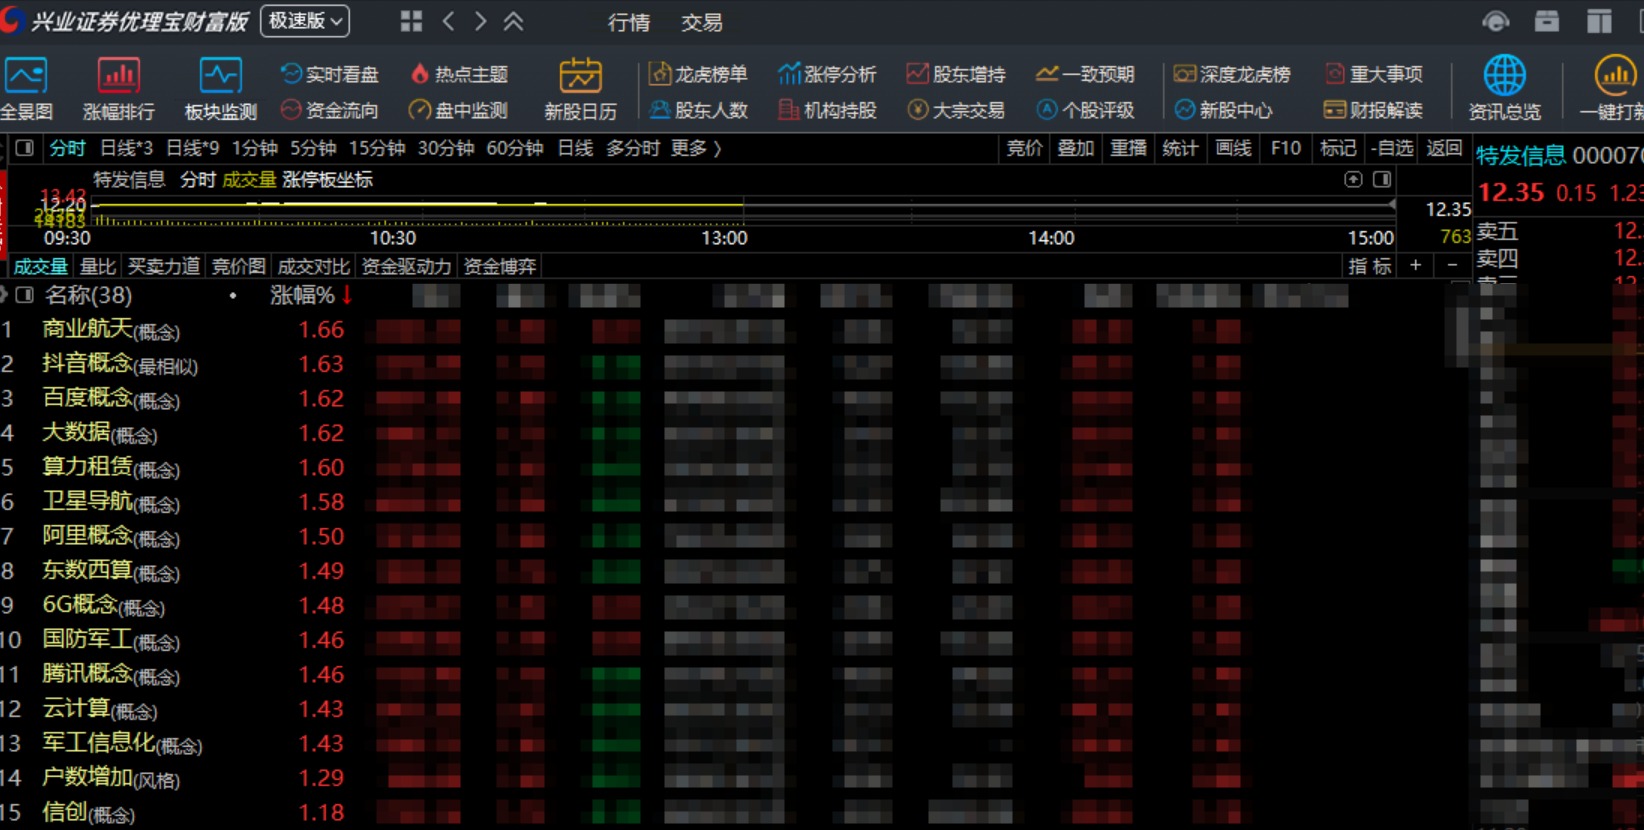Viewport: 1644px width, 830px height.
Task: Remove from watchlist with -自选
Action: tap(1391, 148)
